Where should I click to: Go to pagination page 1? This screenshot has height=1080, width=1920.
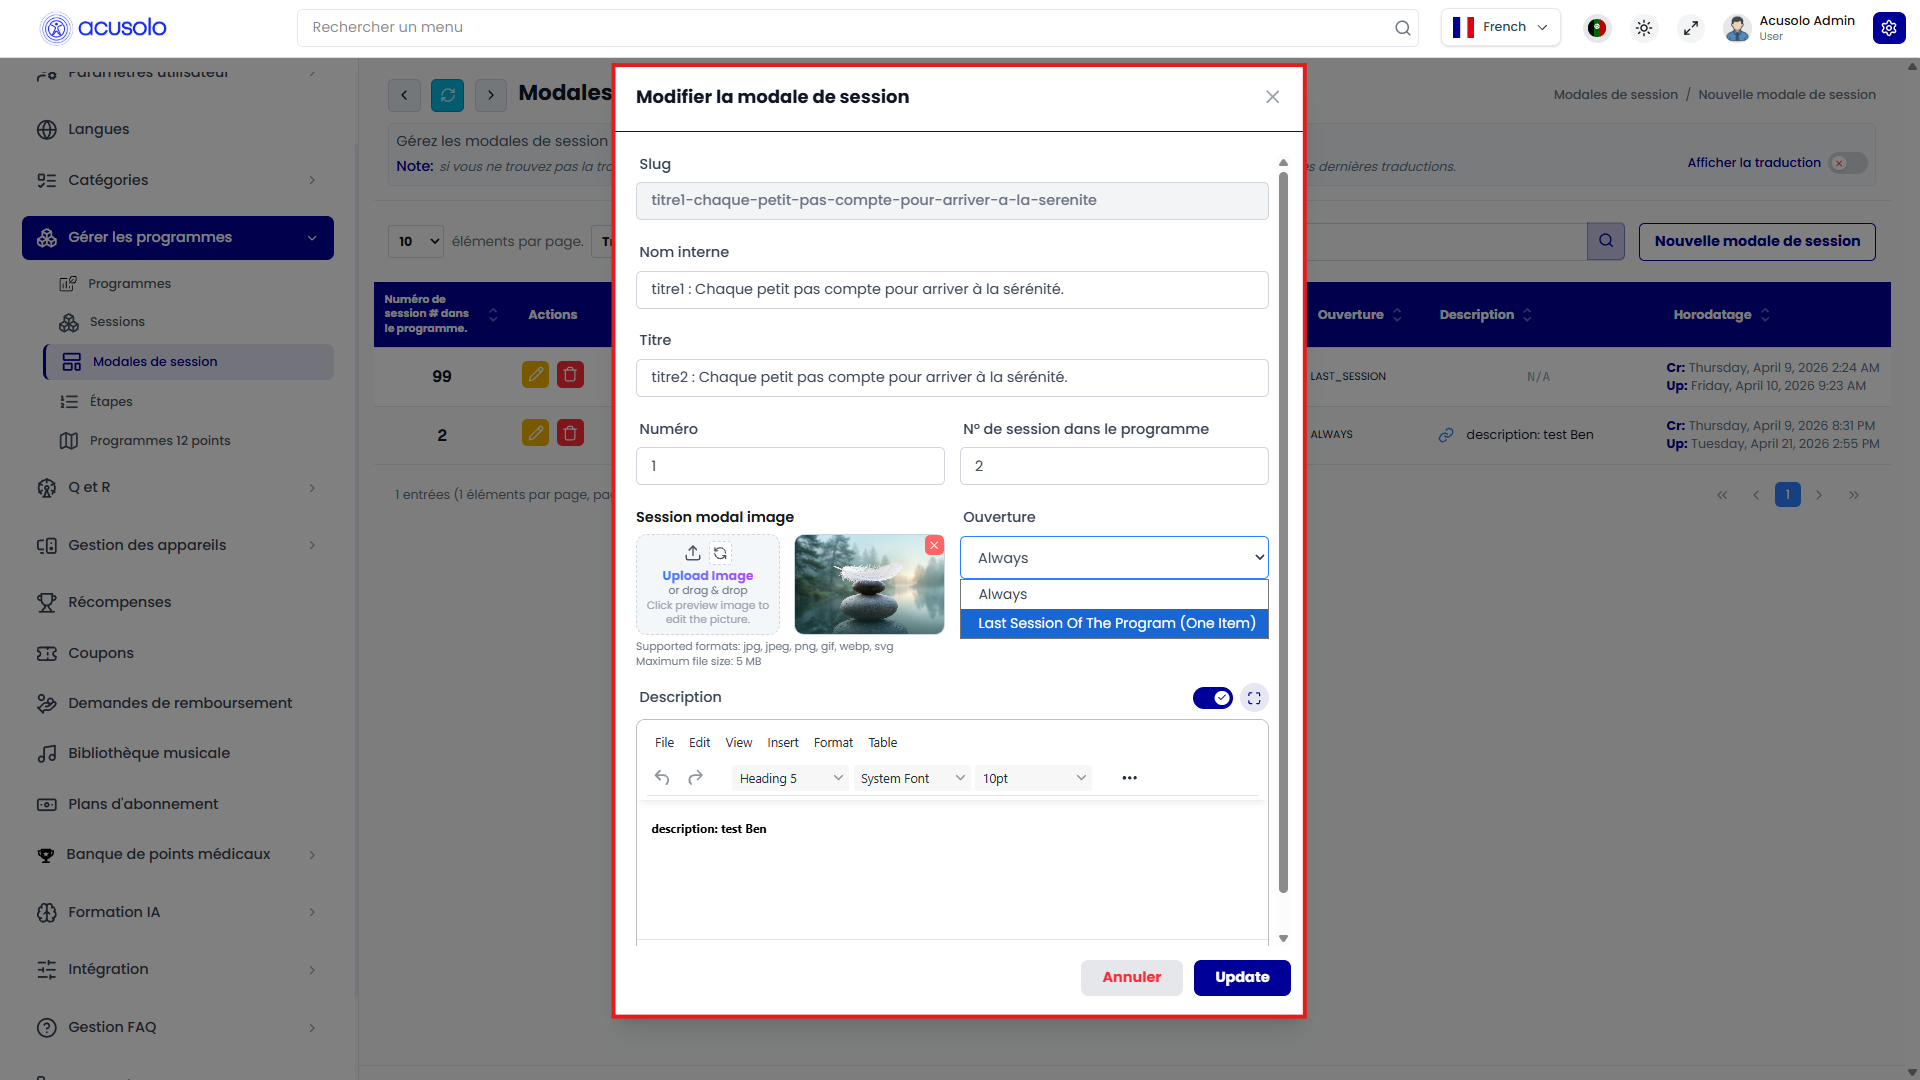(x=1787, y=495)
